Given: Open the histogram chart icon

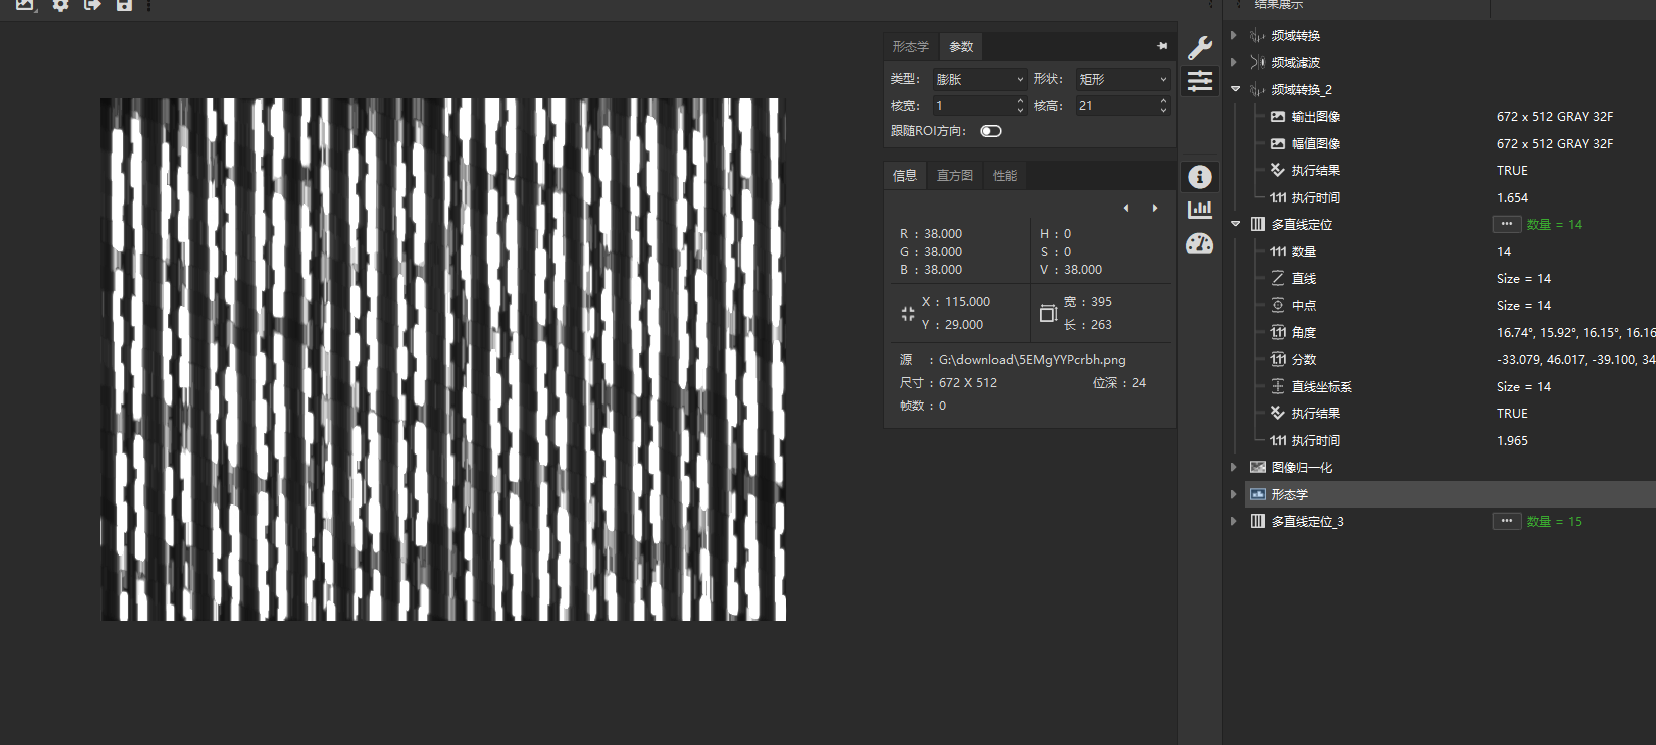Looking at the screenshot, I should coord(1200,209).
